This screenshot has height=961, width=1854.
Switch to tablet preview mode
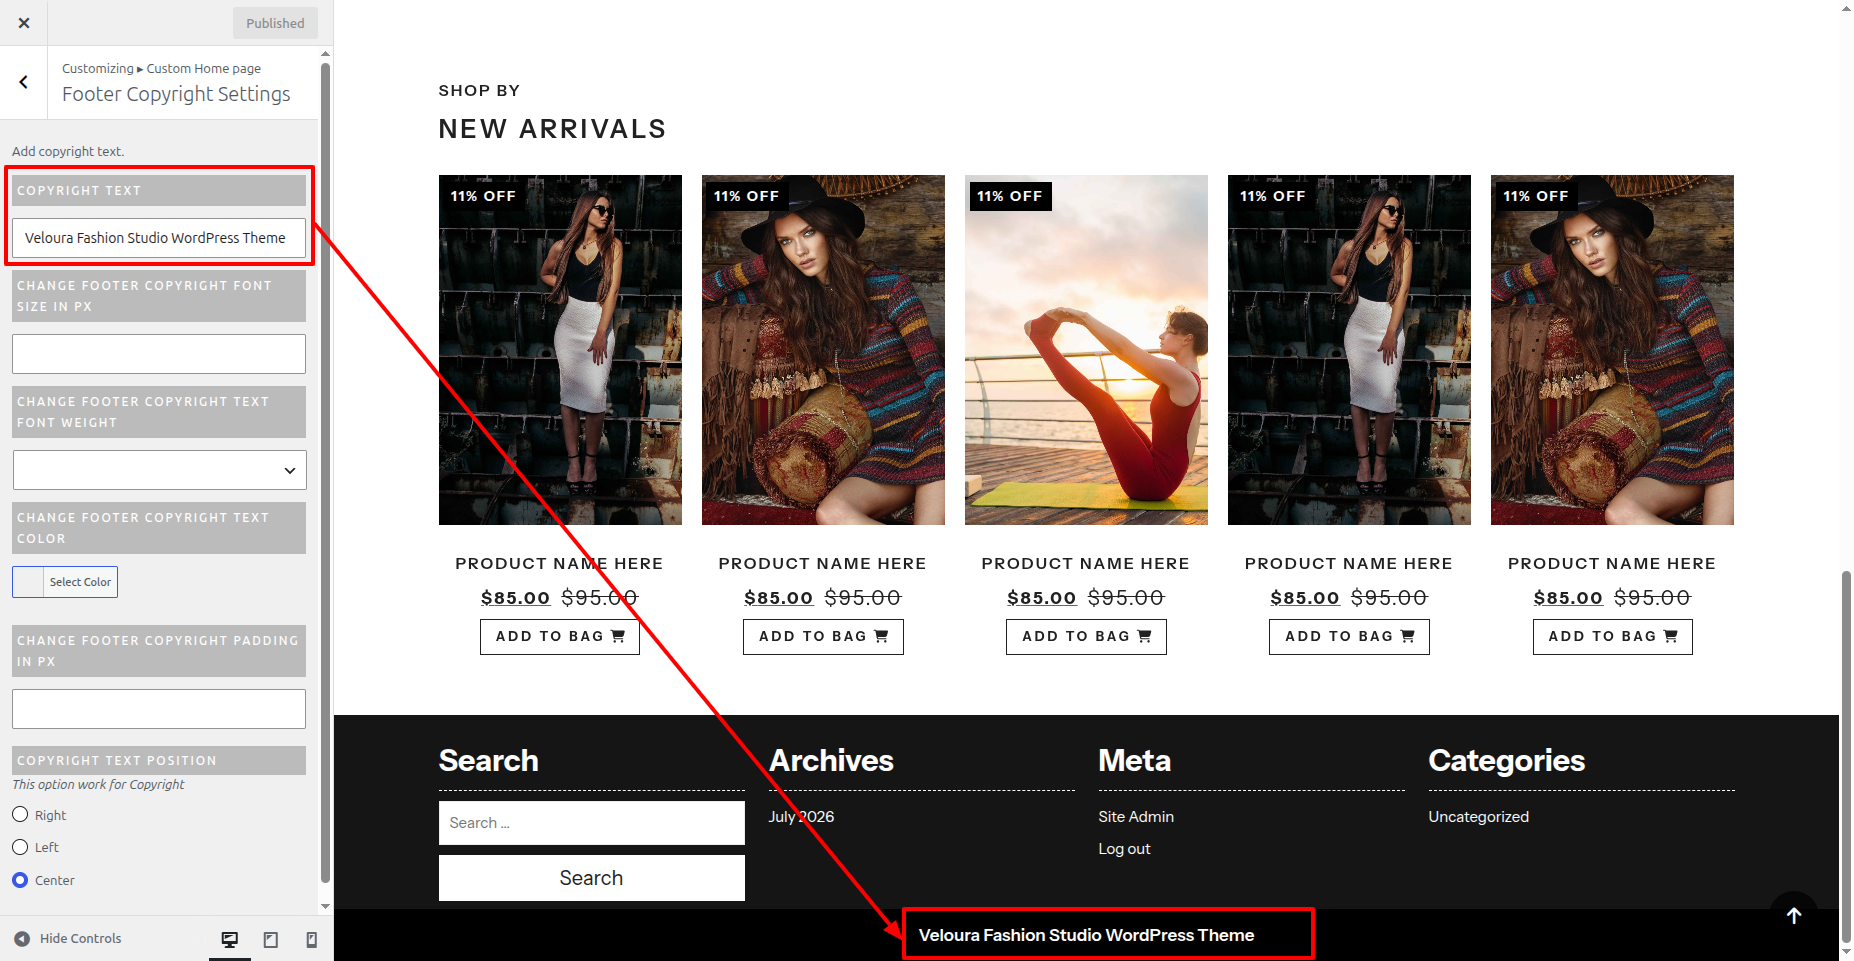pyautogui.click(x=271, y=939)
